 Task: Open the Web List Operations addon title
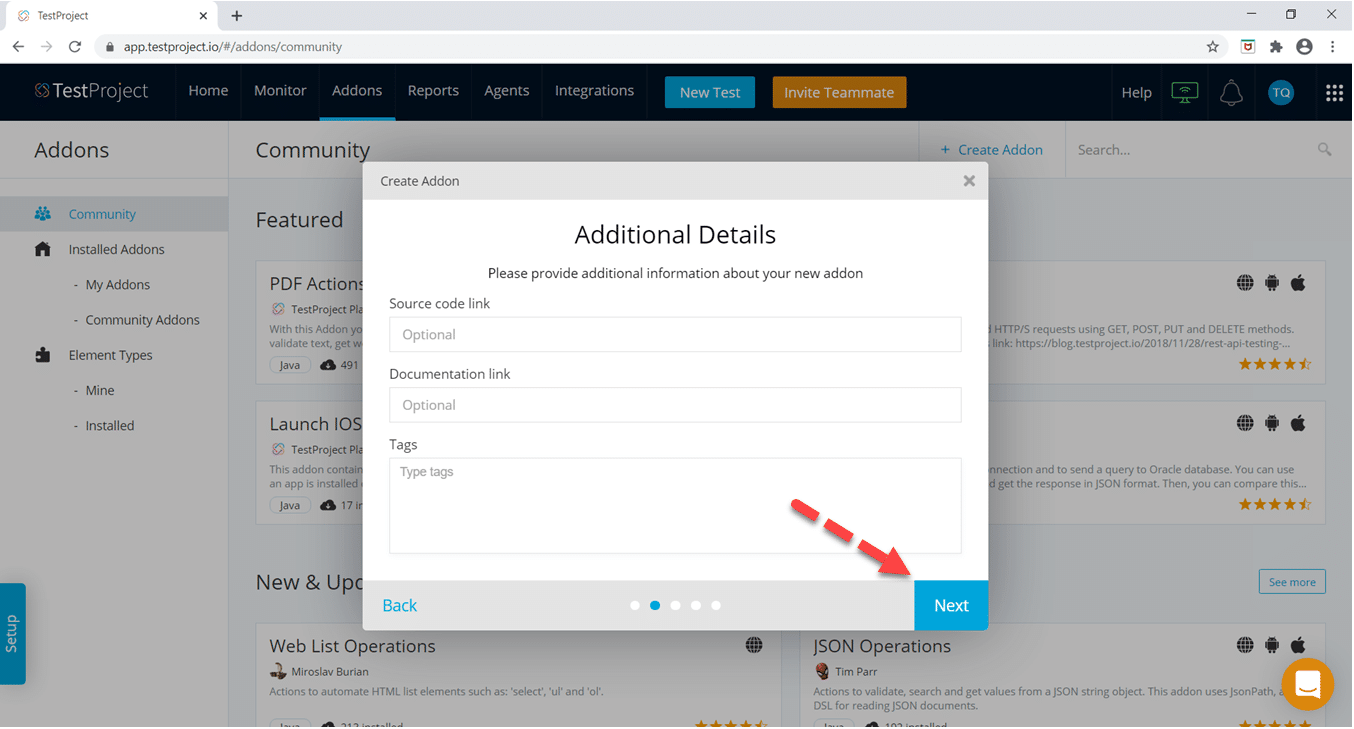(x=352, y=646)
